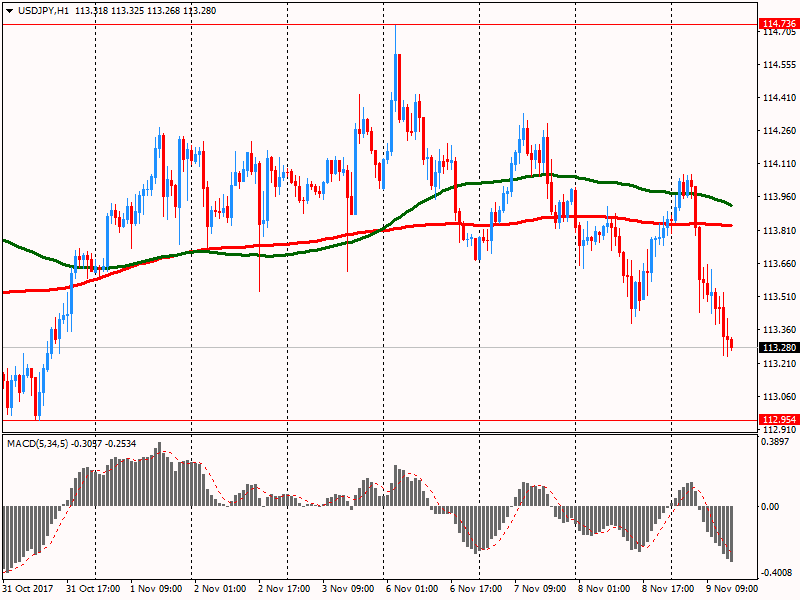Viewport: 800px width, 600px height.
Task: Click the 7 Nov 09:00 time label
Action: click(540, 589)
